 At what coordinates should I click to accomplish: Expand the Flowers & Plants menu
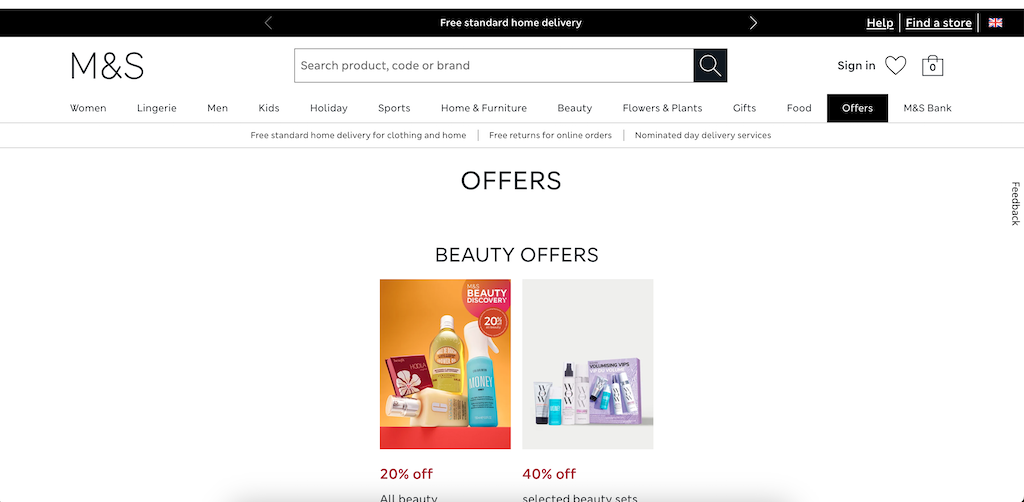pyautogui.click(x=662, y=108)
